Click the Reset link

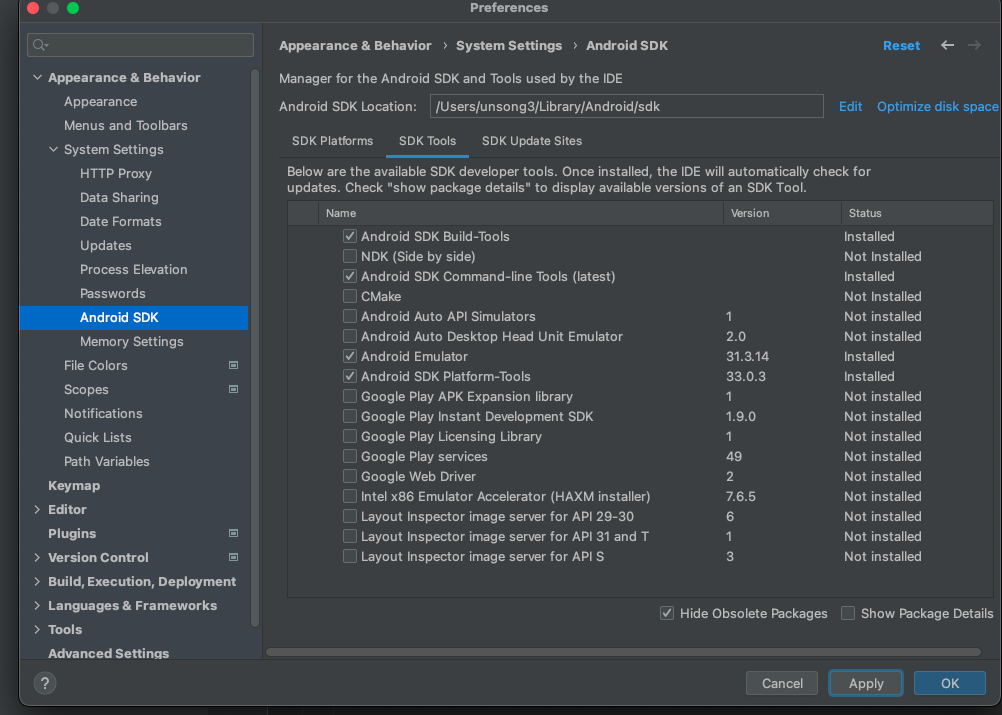(901, 45)
